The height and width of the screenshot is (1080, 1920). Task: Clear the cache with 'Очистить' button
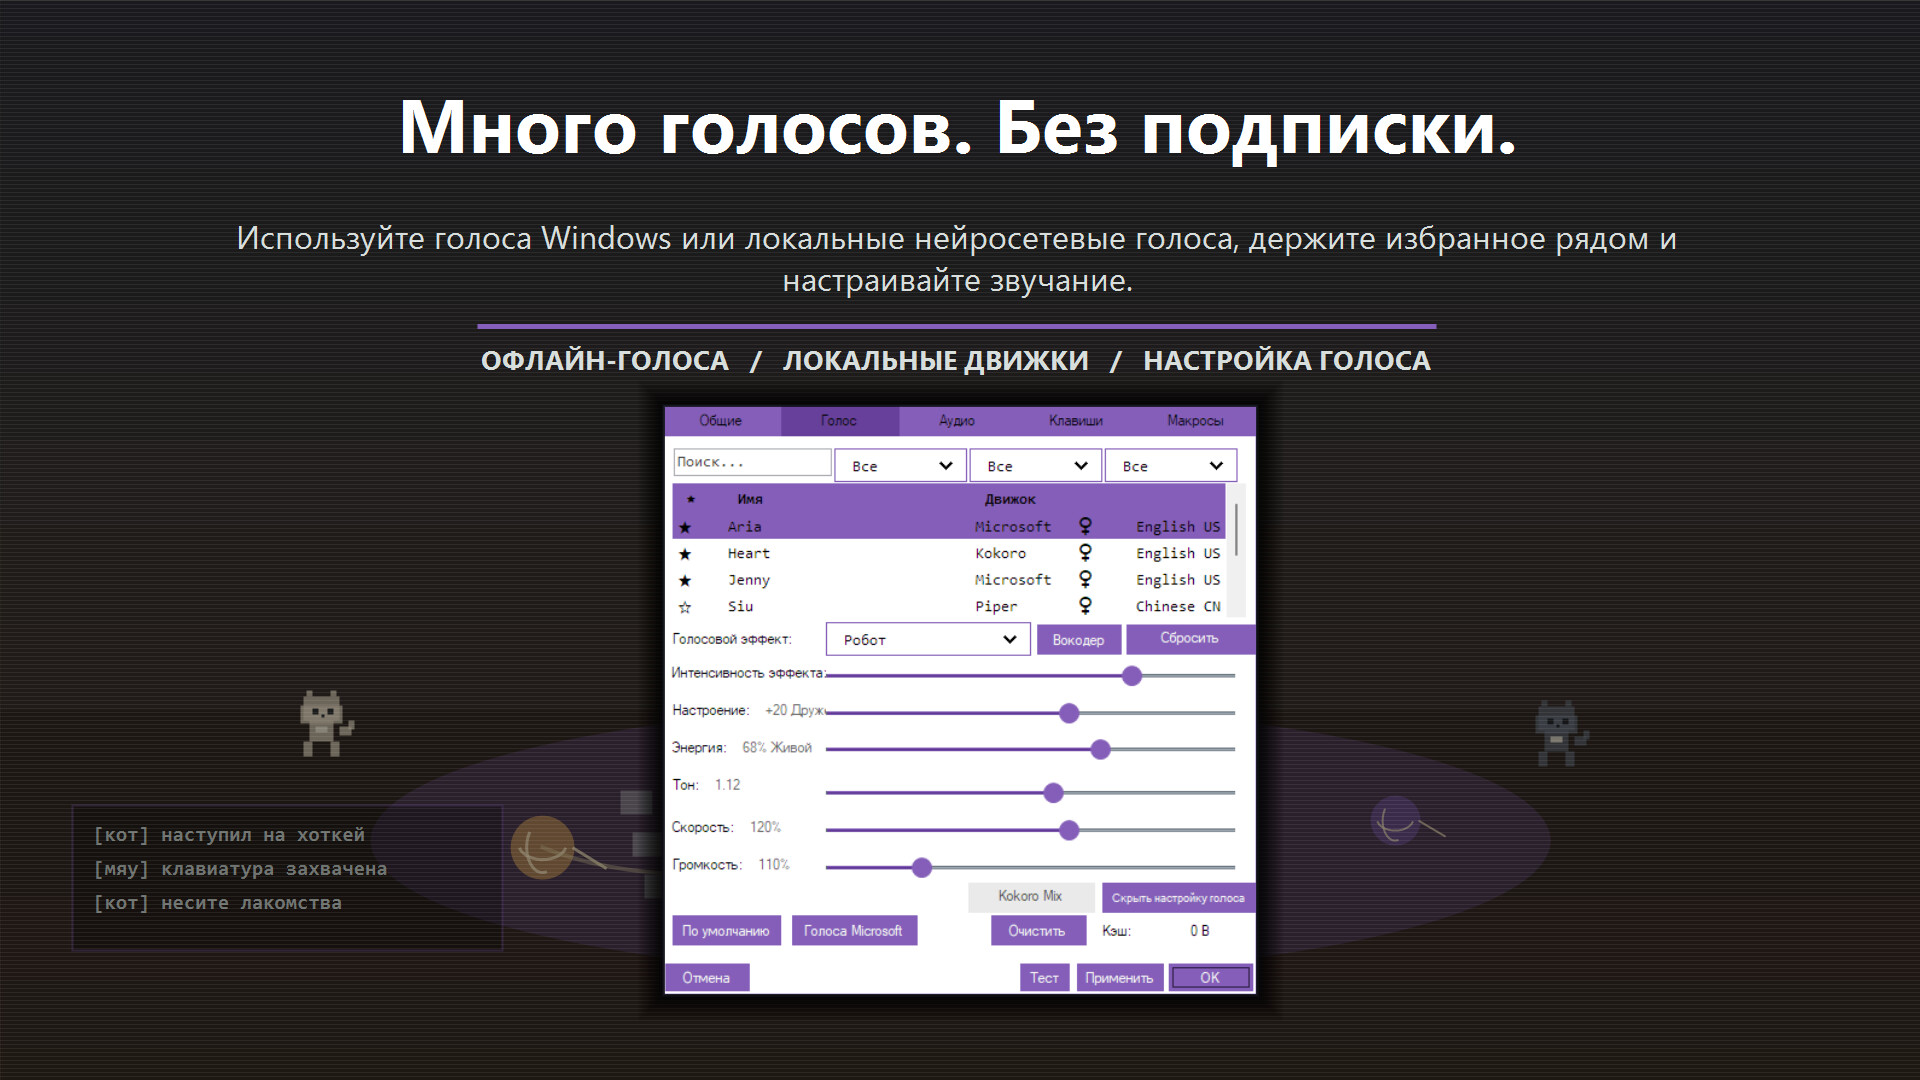click(1037, 931)
